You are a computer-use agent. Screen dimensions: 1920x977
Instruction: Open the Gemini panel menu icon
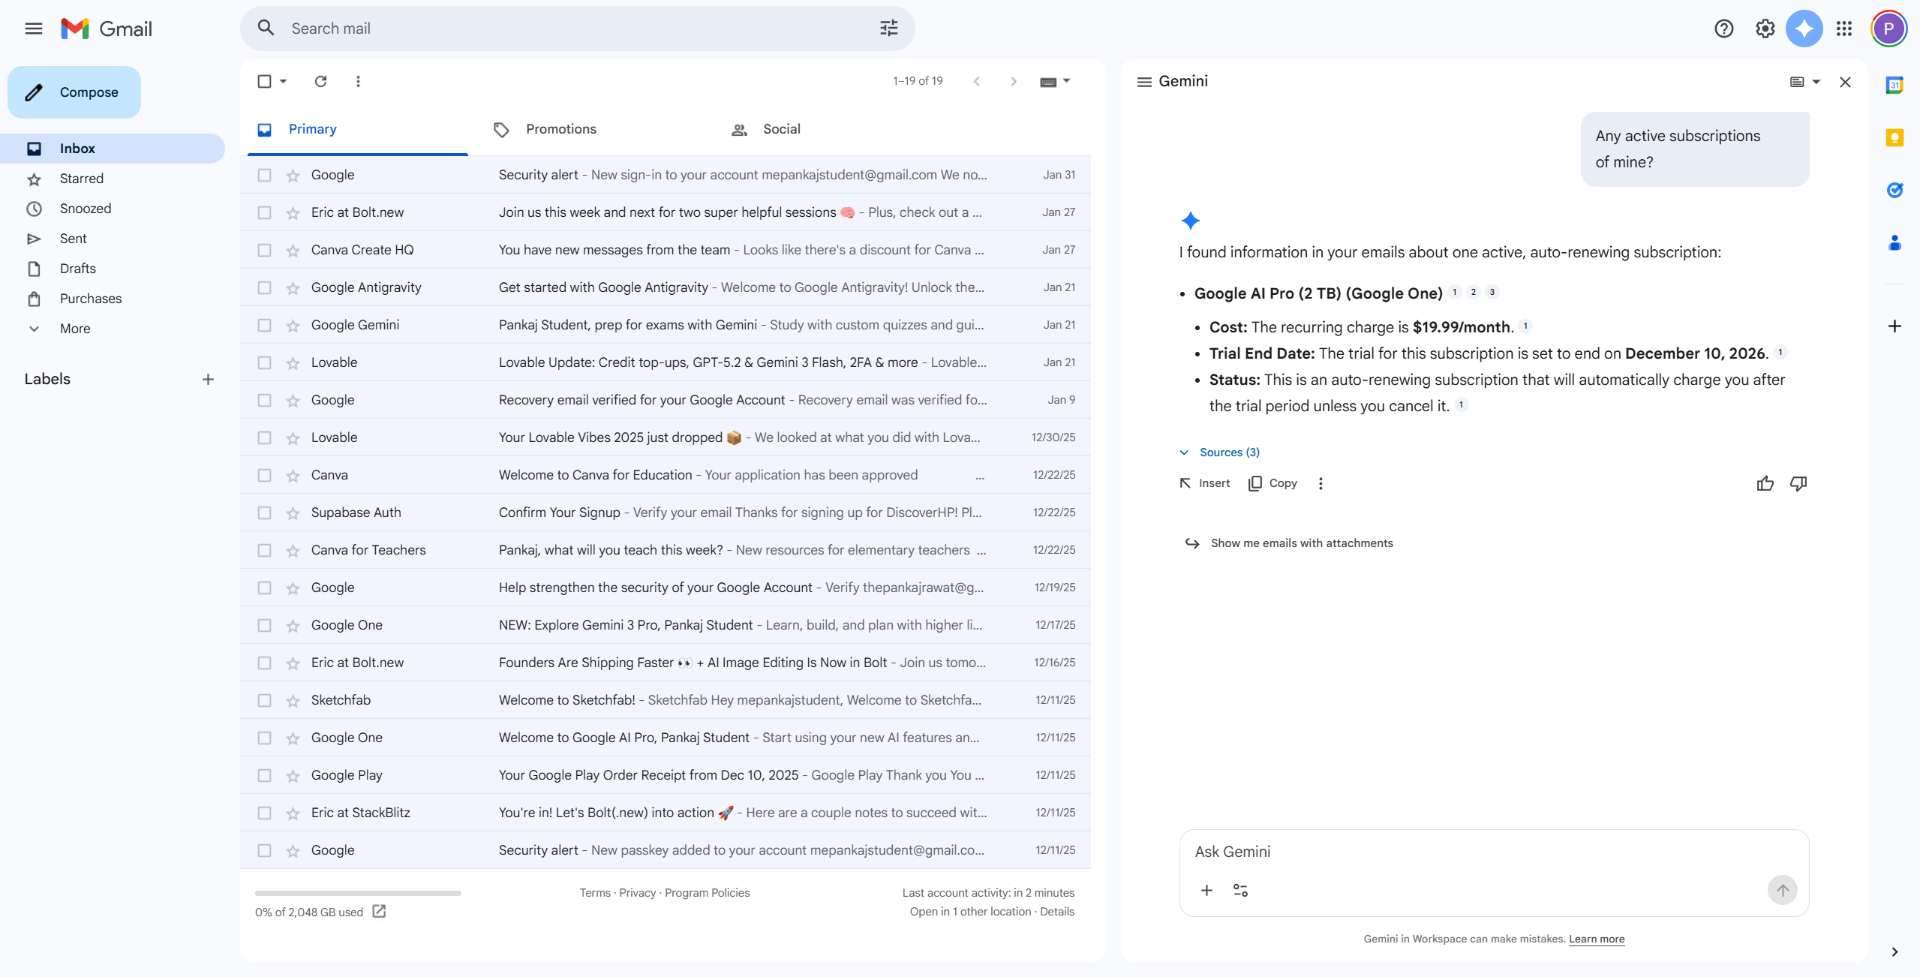coord(1144,81)
